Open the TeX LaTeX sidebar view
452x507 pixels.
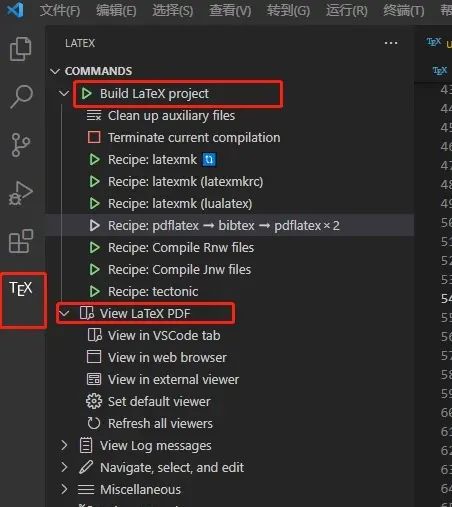21,288
